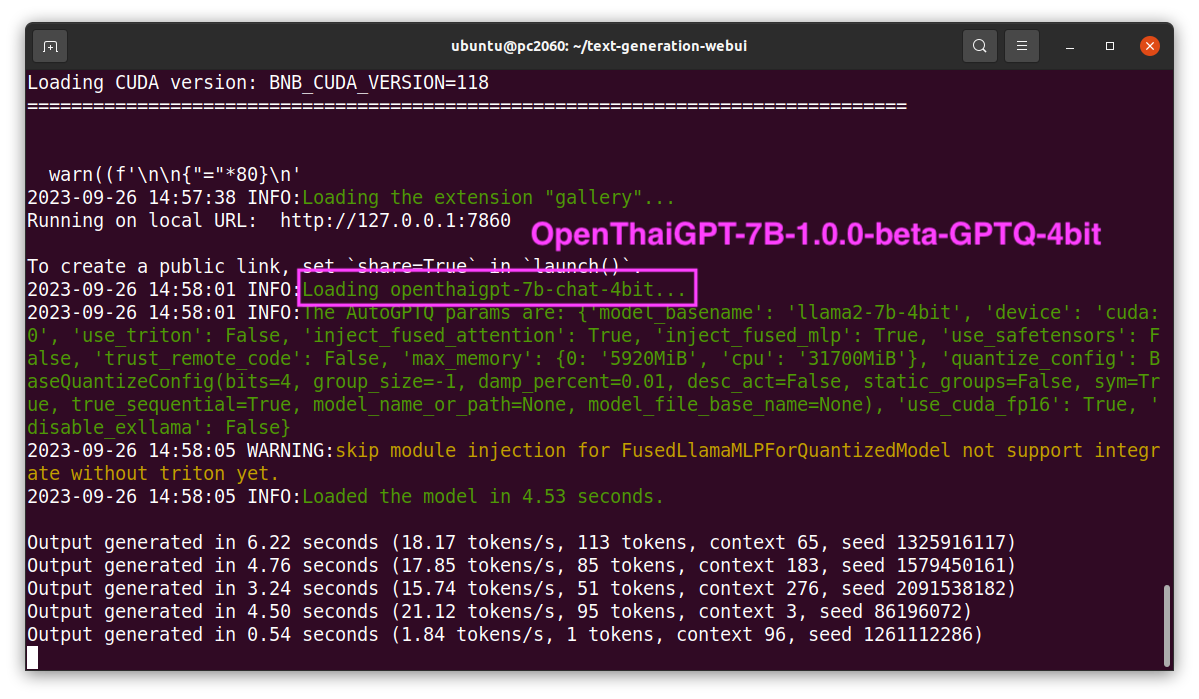Click 'Loaded the model in 4.53 seconds.'
The height and width of the screenshot is (699, 1199).
483,497
